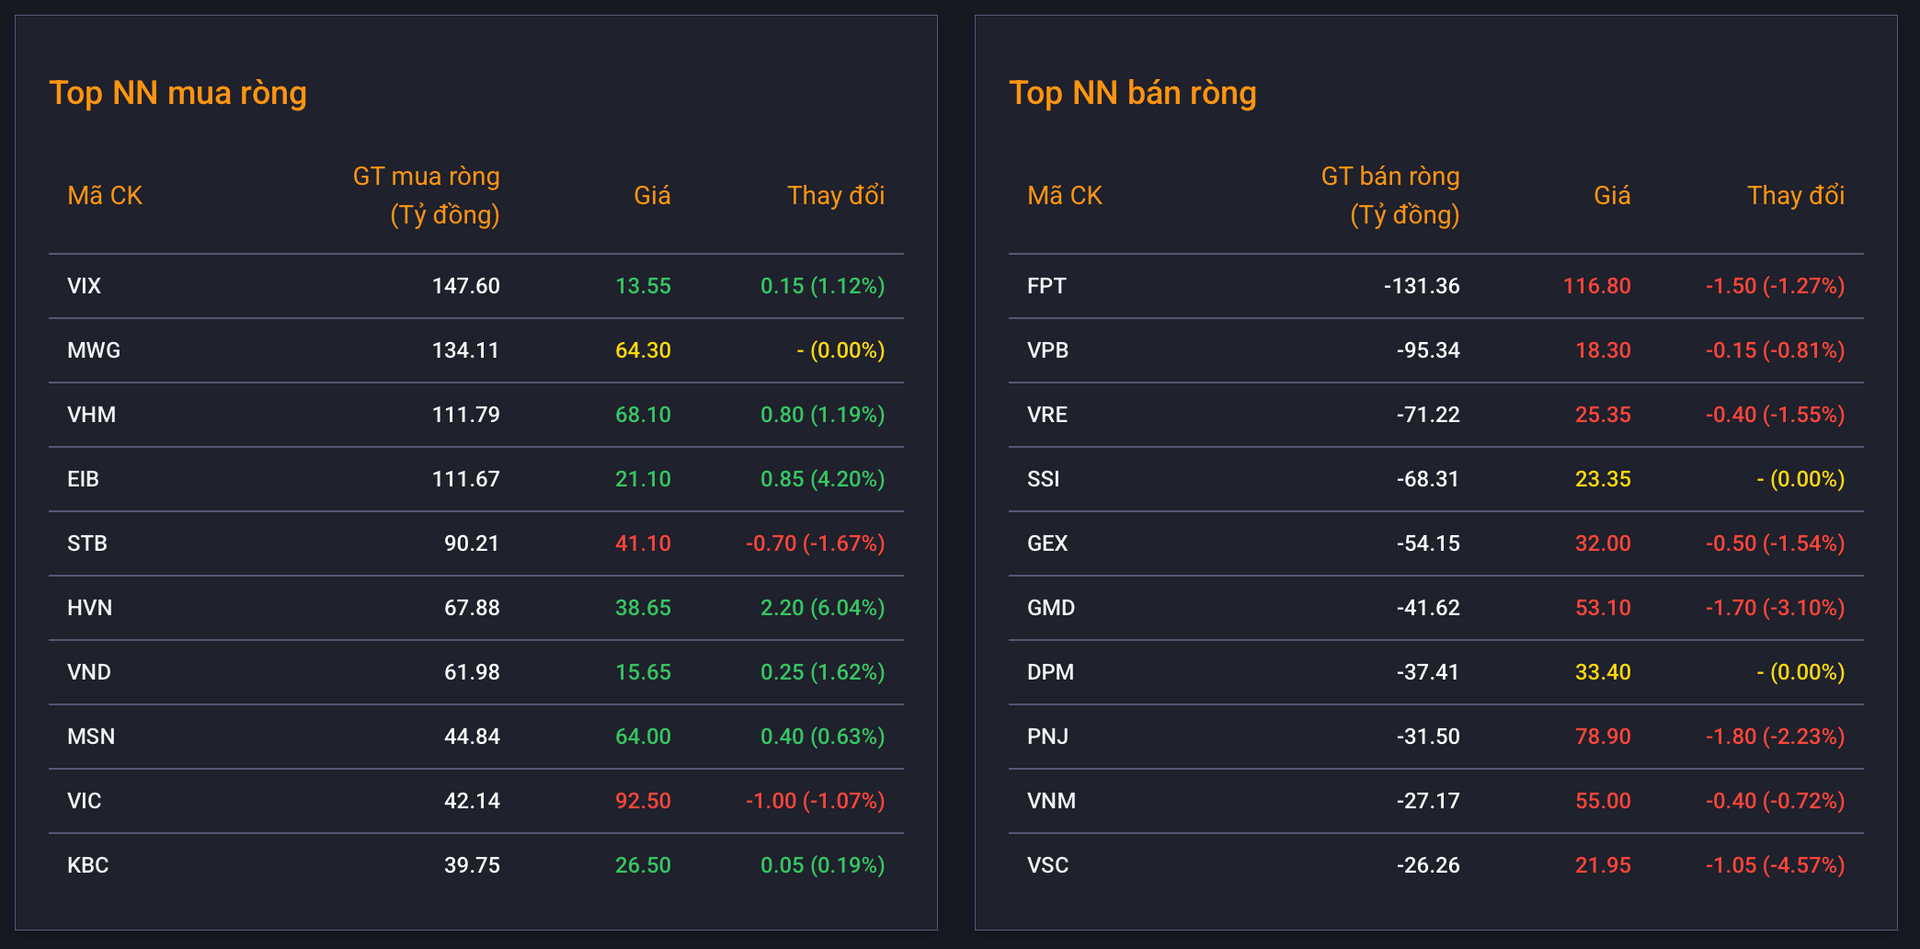Click change value -1.50 (-1.27%)
This screenshot has width=1920, height=949.
1775,286
